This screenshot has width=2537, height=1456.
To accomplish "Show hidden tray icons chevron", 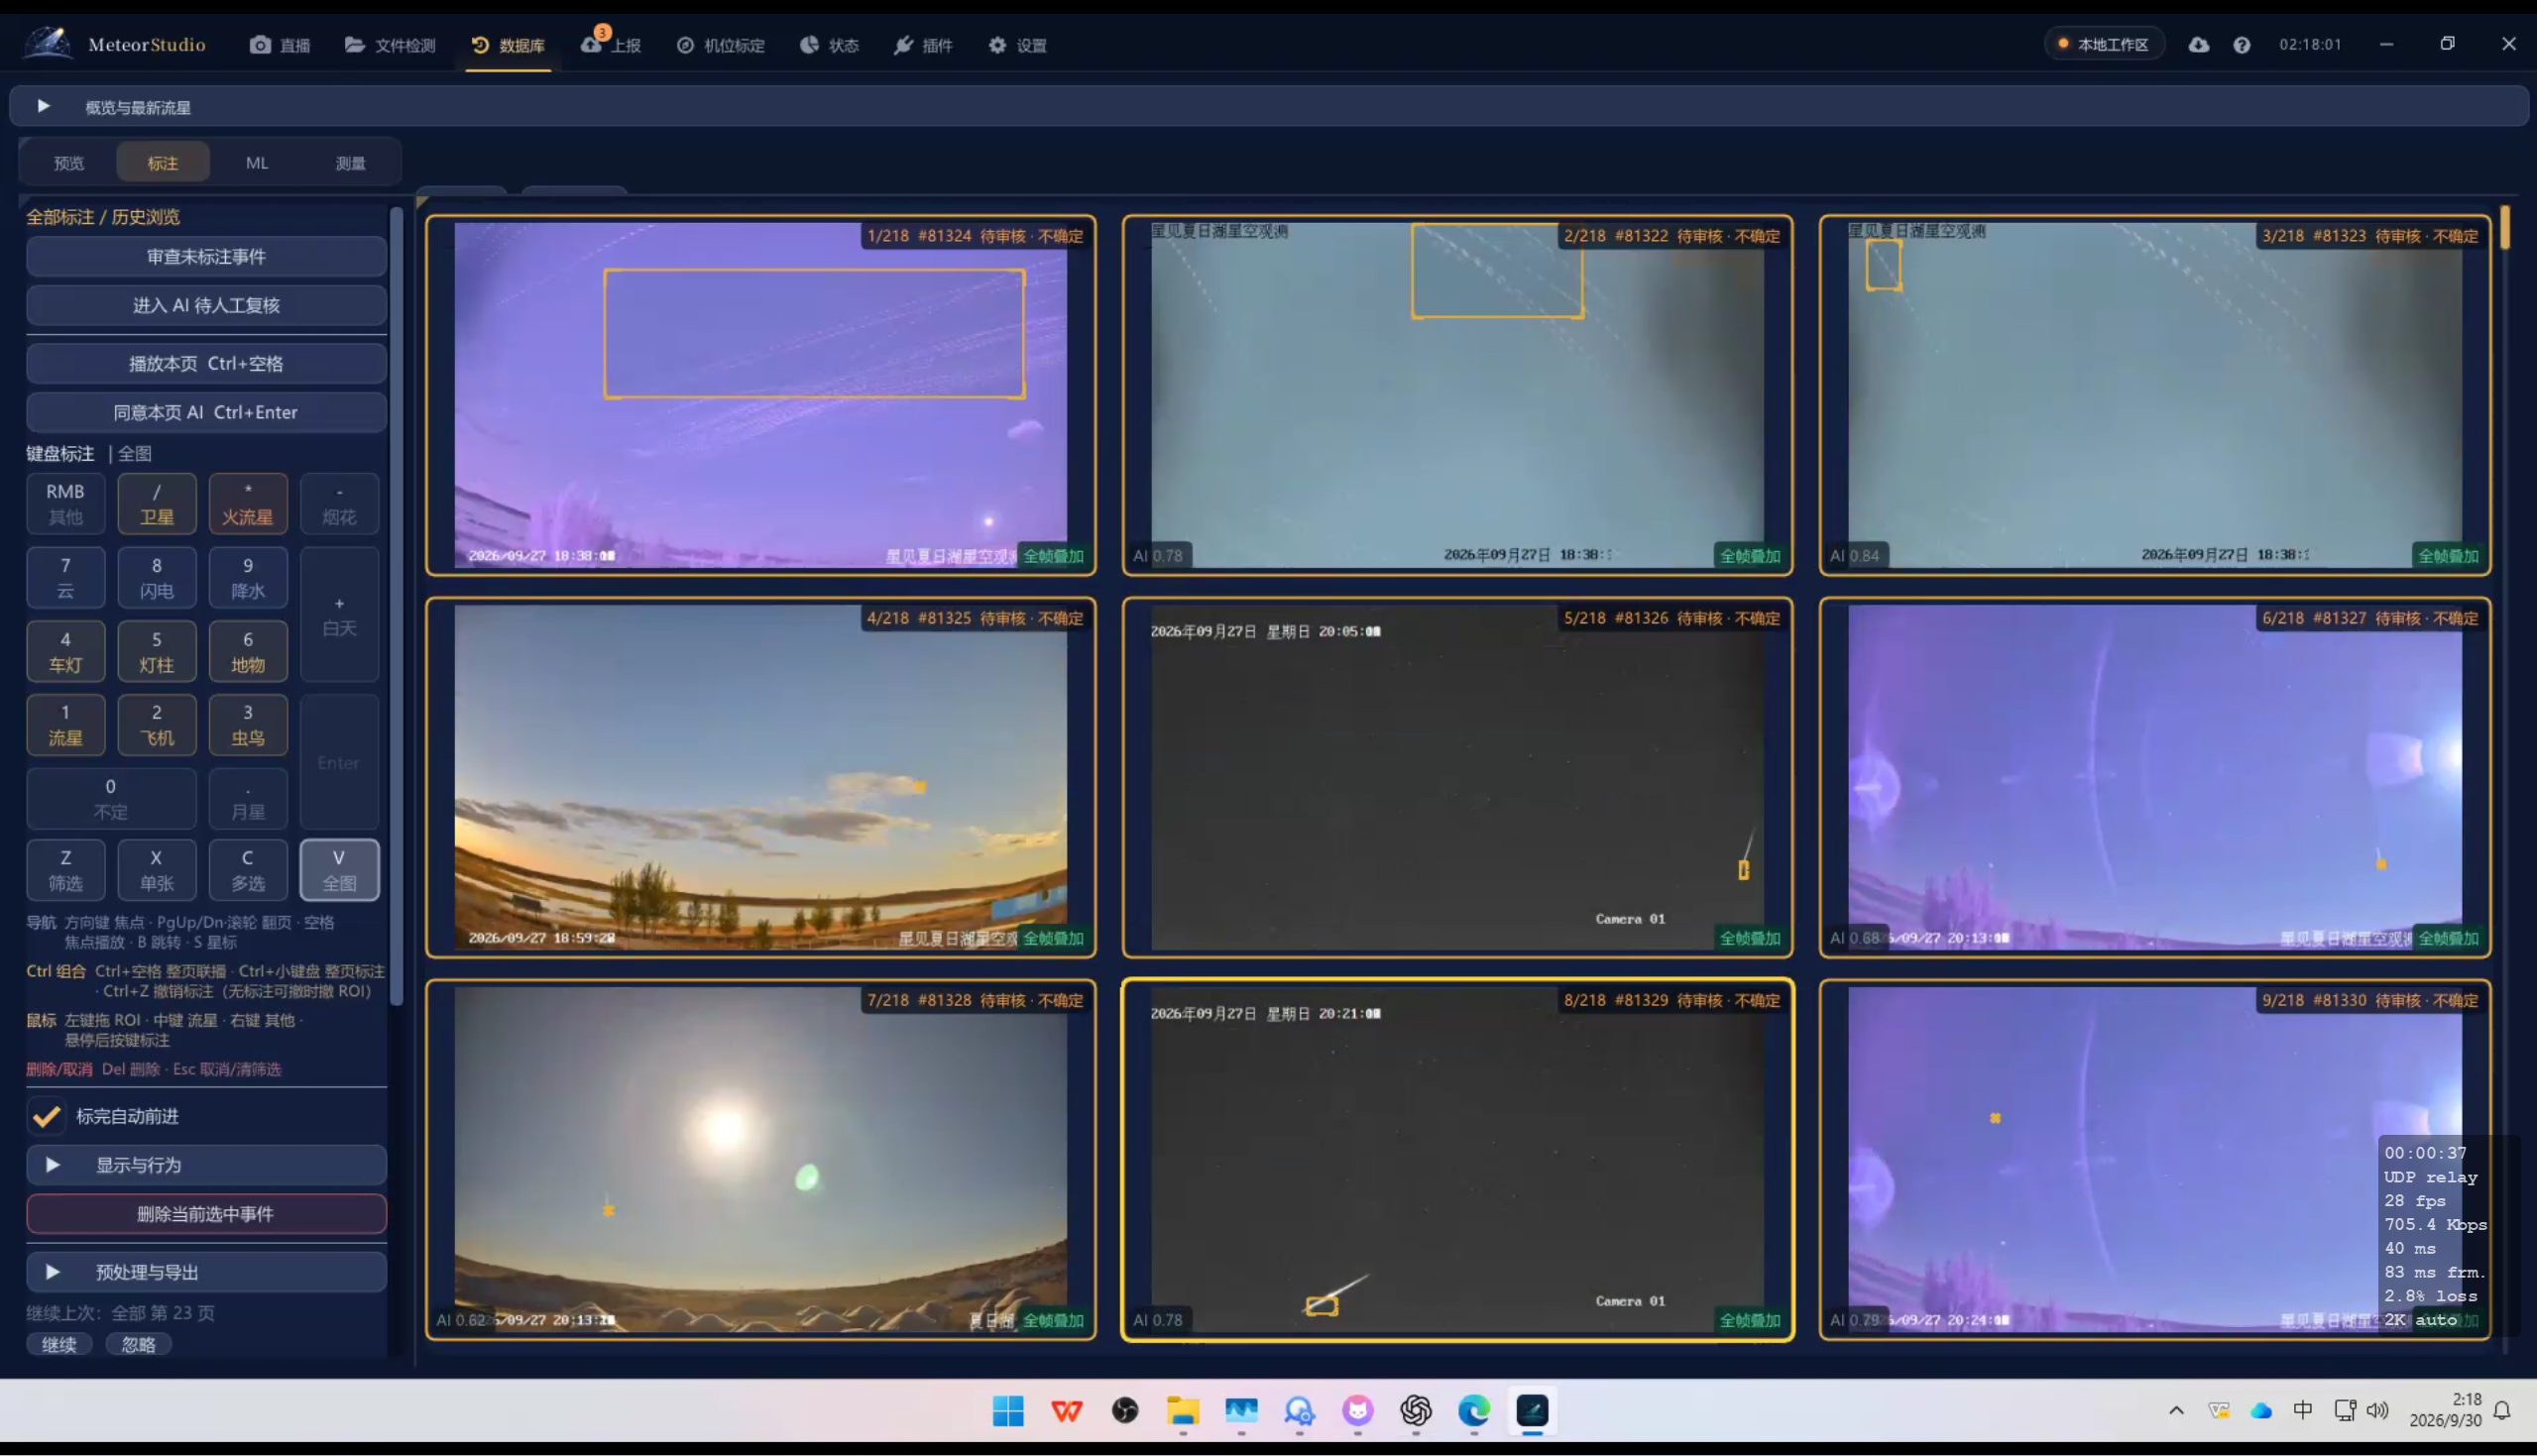I will pyautogui.click(x=2176, y=1410).
